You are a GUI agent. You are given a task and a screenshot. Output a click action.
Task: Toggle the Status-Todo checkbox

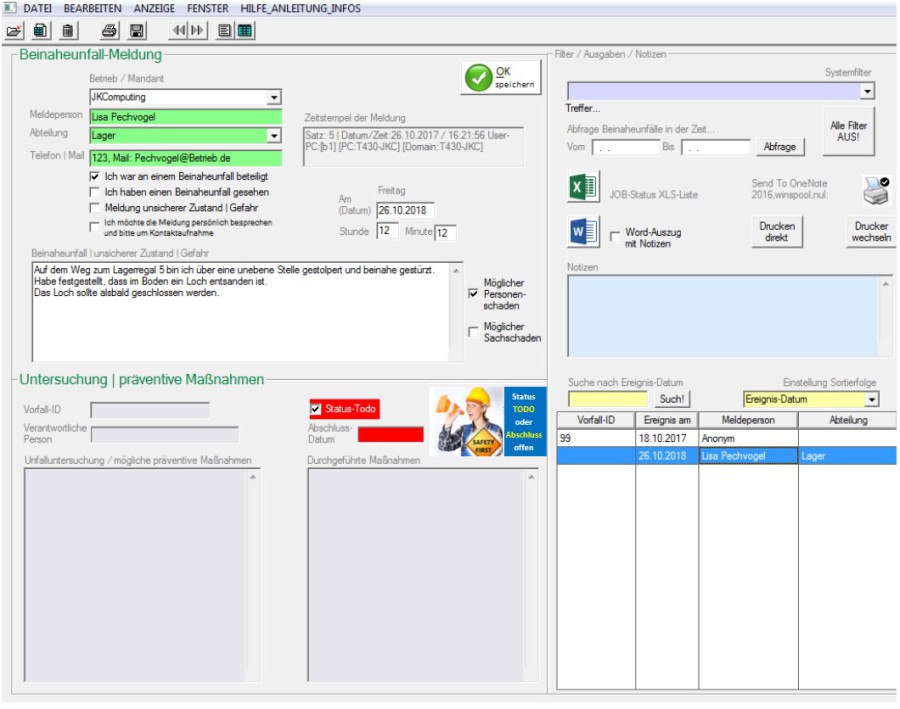click(317, 410)
